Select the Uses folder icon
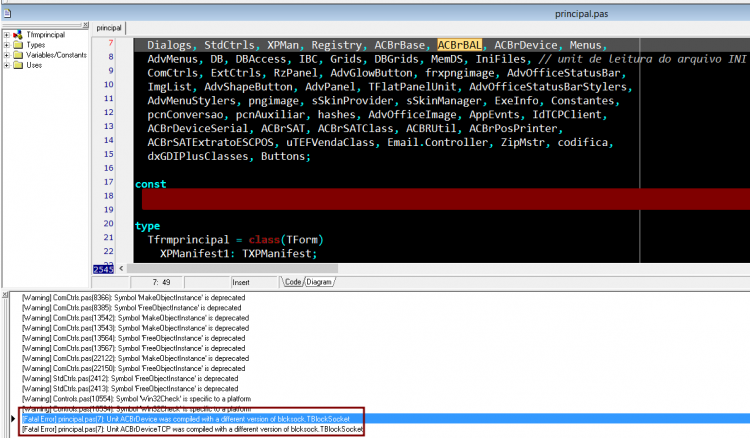 [18, 65]
